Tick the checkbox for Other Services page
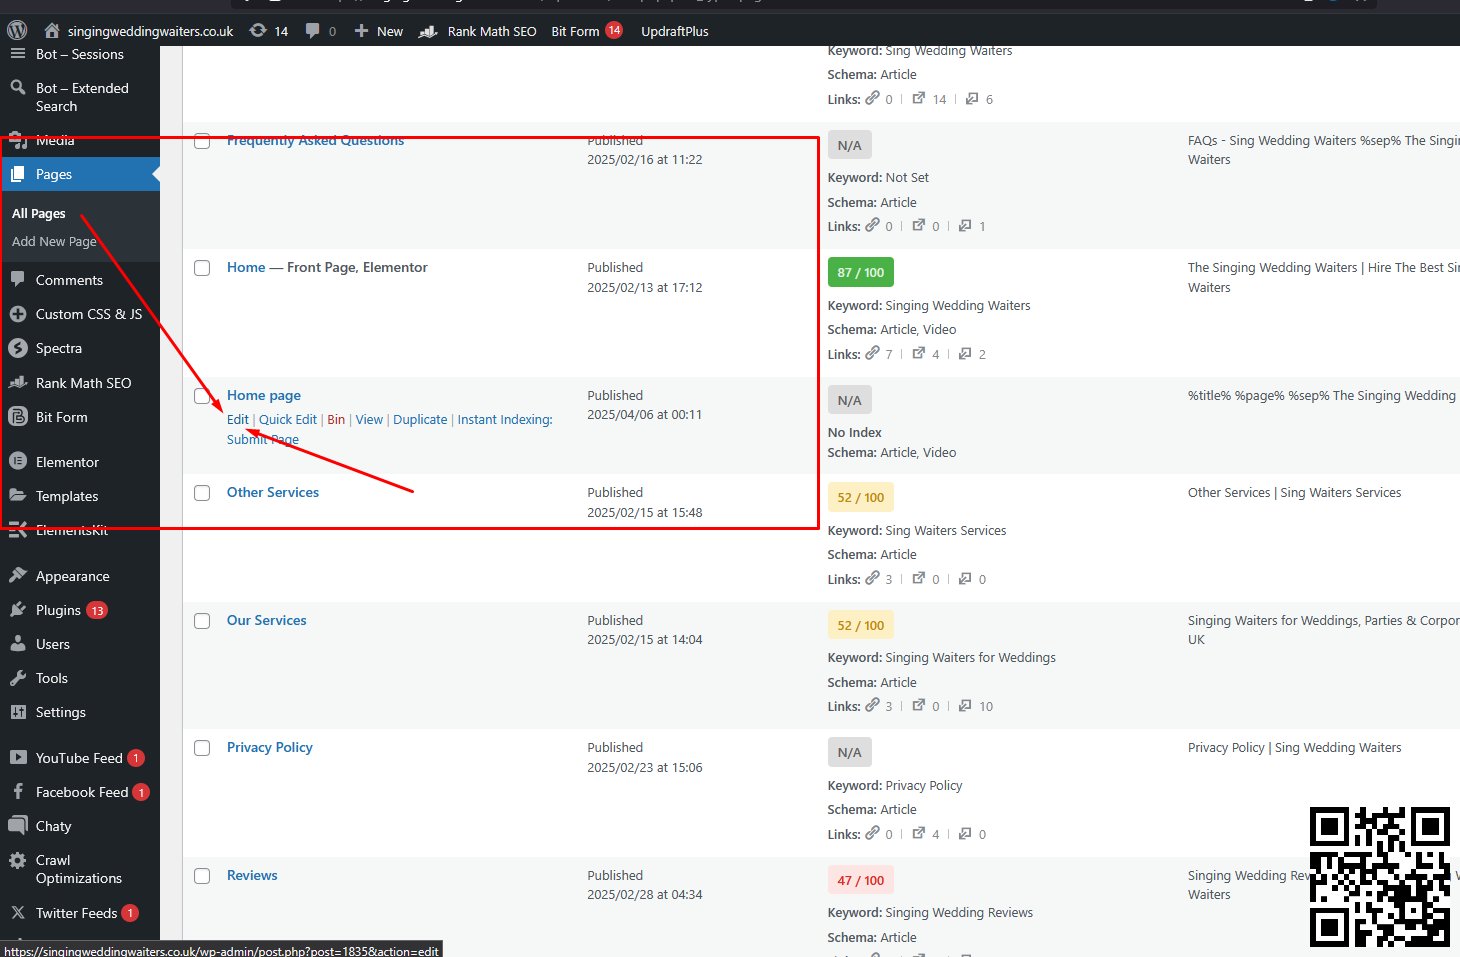 pos(202,493)
